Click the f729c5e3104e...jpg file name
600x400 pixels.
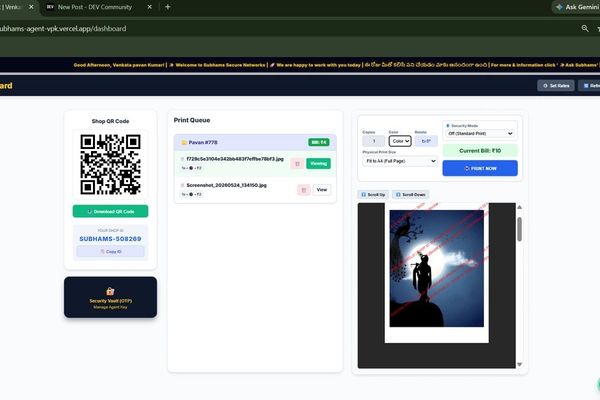click(235, 159)
